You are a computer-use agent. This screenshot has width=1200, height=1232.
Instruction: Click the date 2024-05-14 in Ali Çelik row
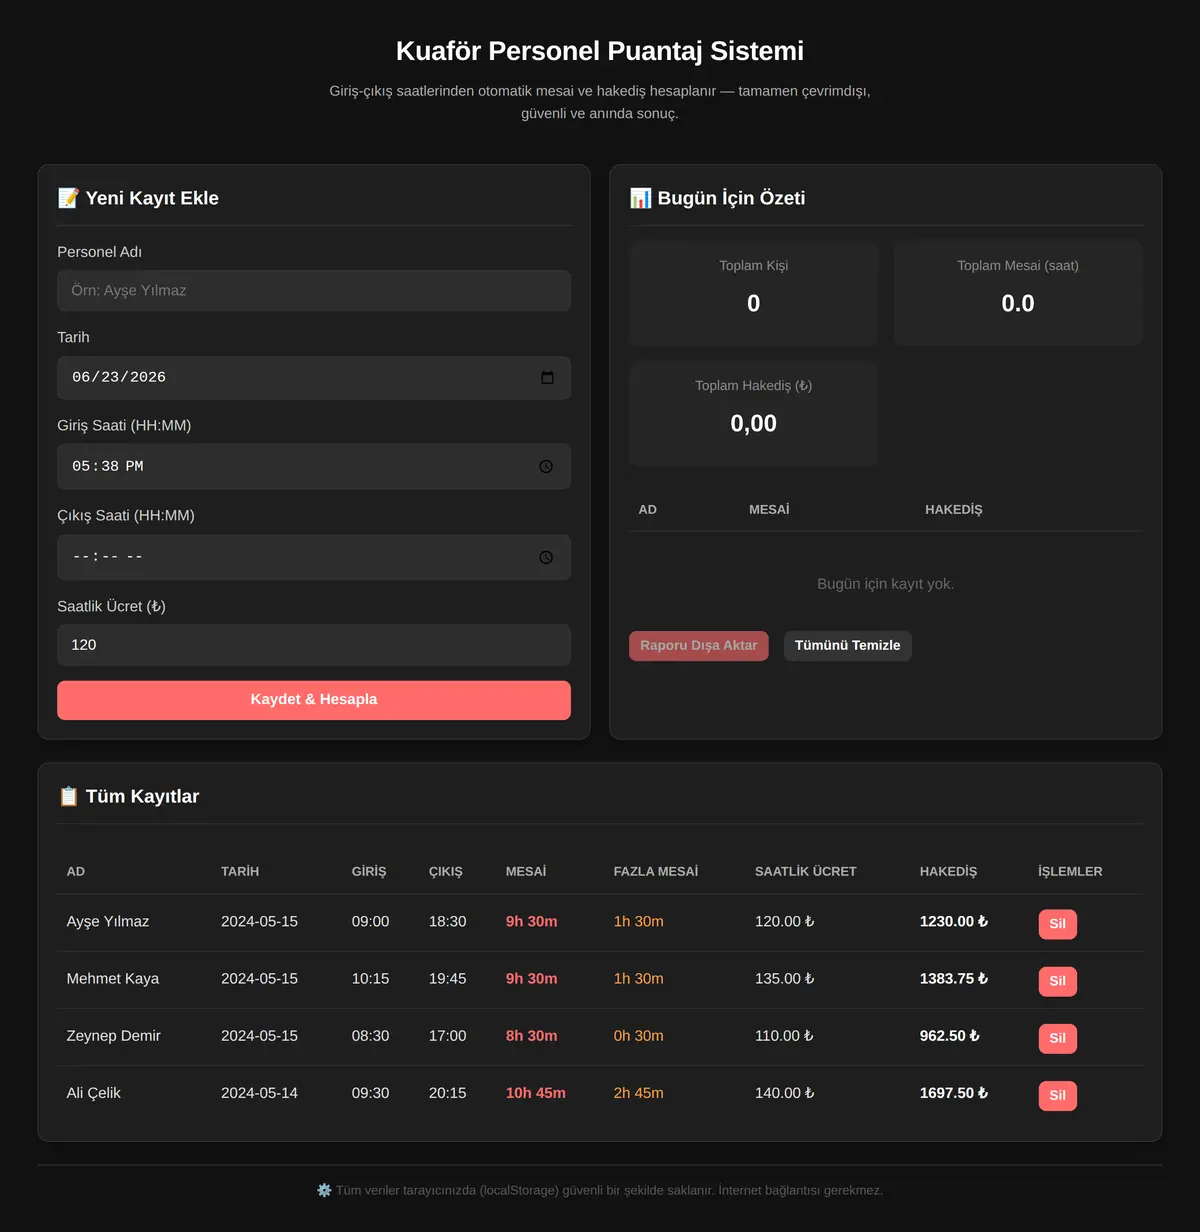coord(260,1093)
